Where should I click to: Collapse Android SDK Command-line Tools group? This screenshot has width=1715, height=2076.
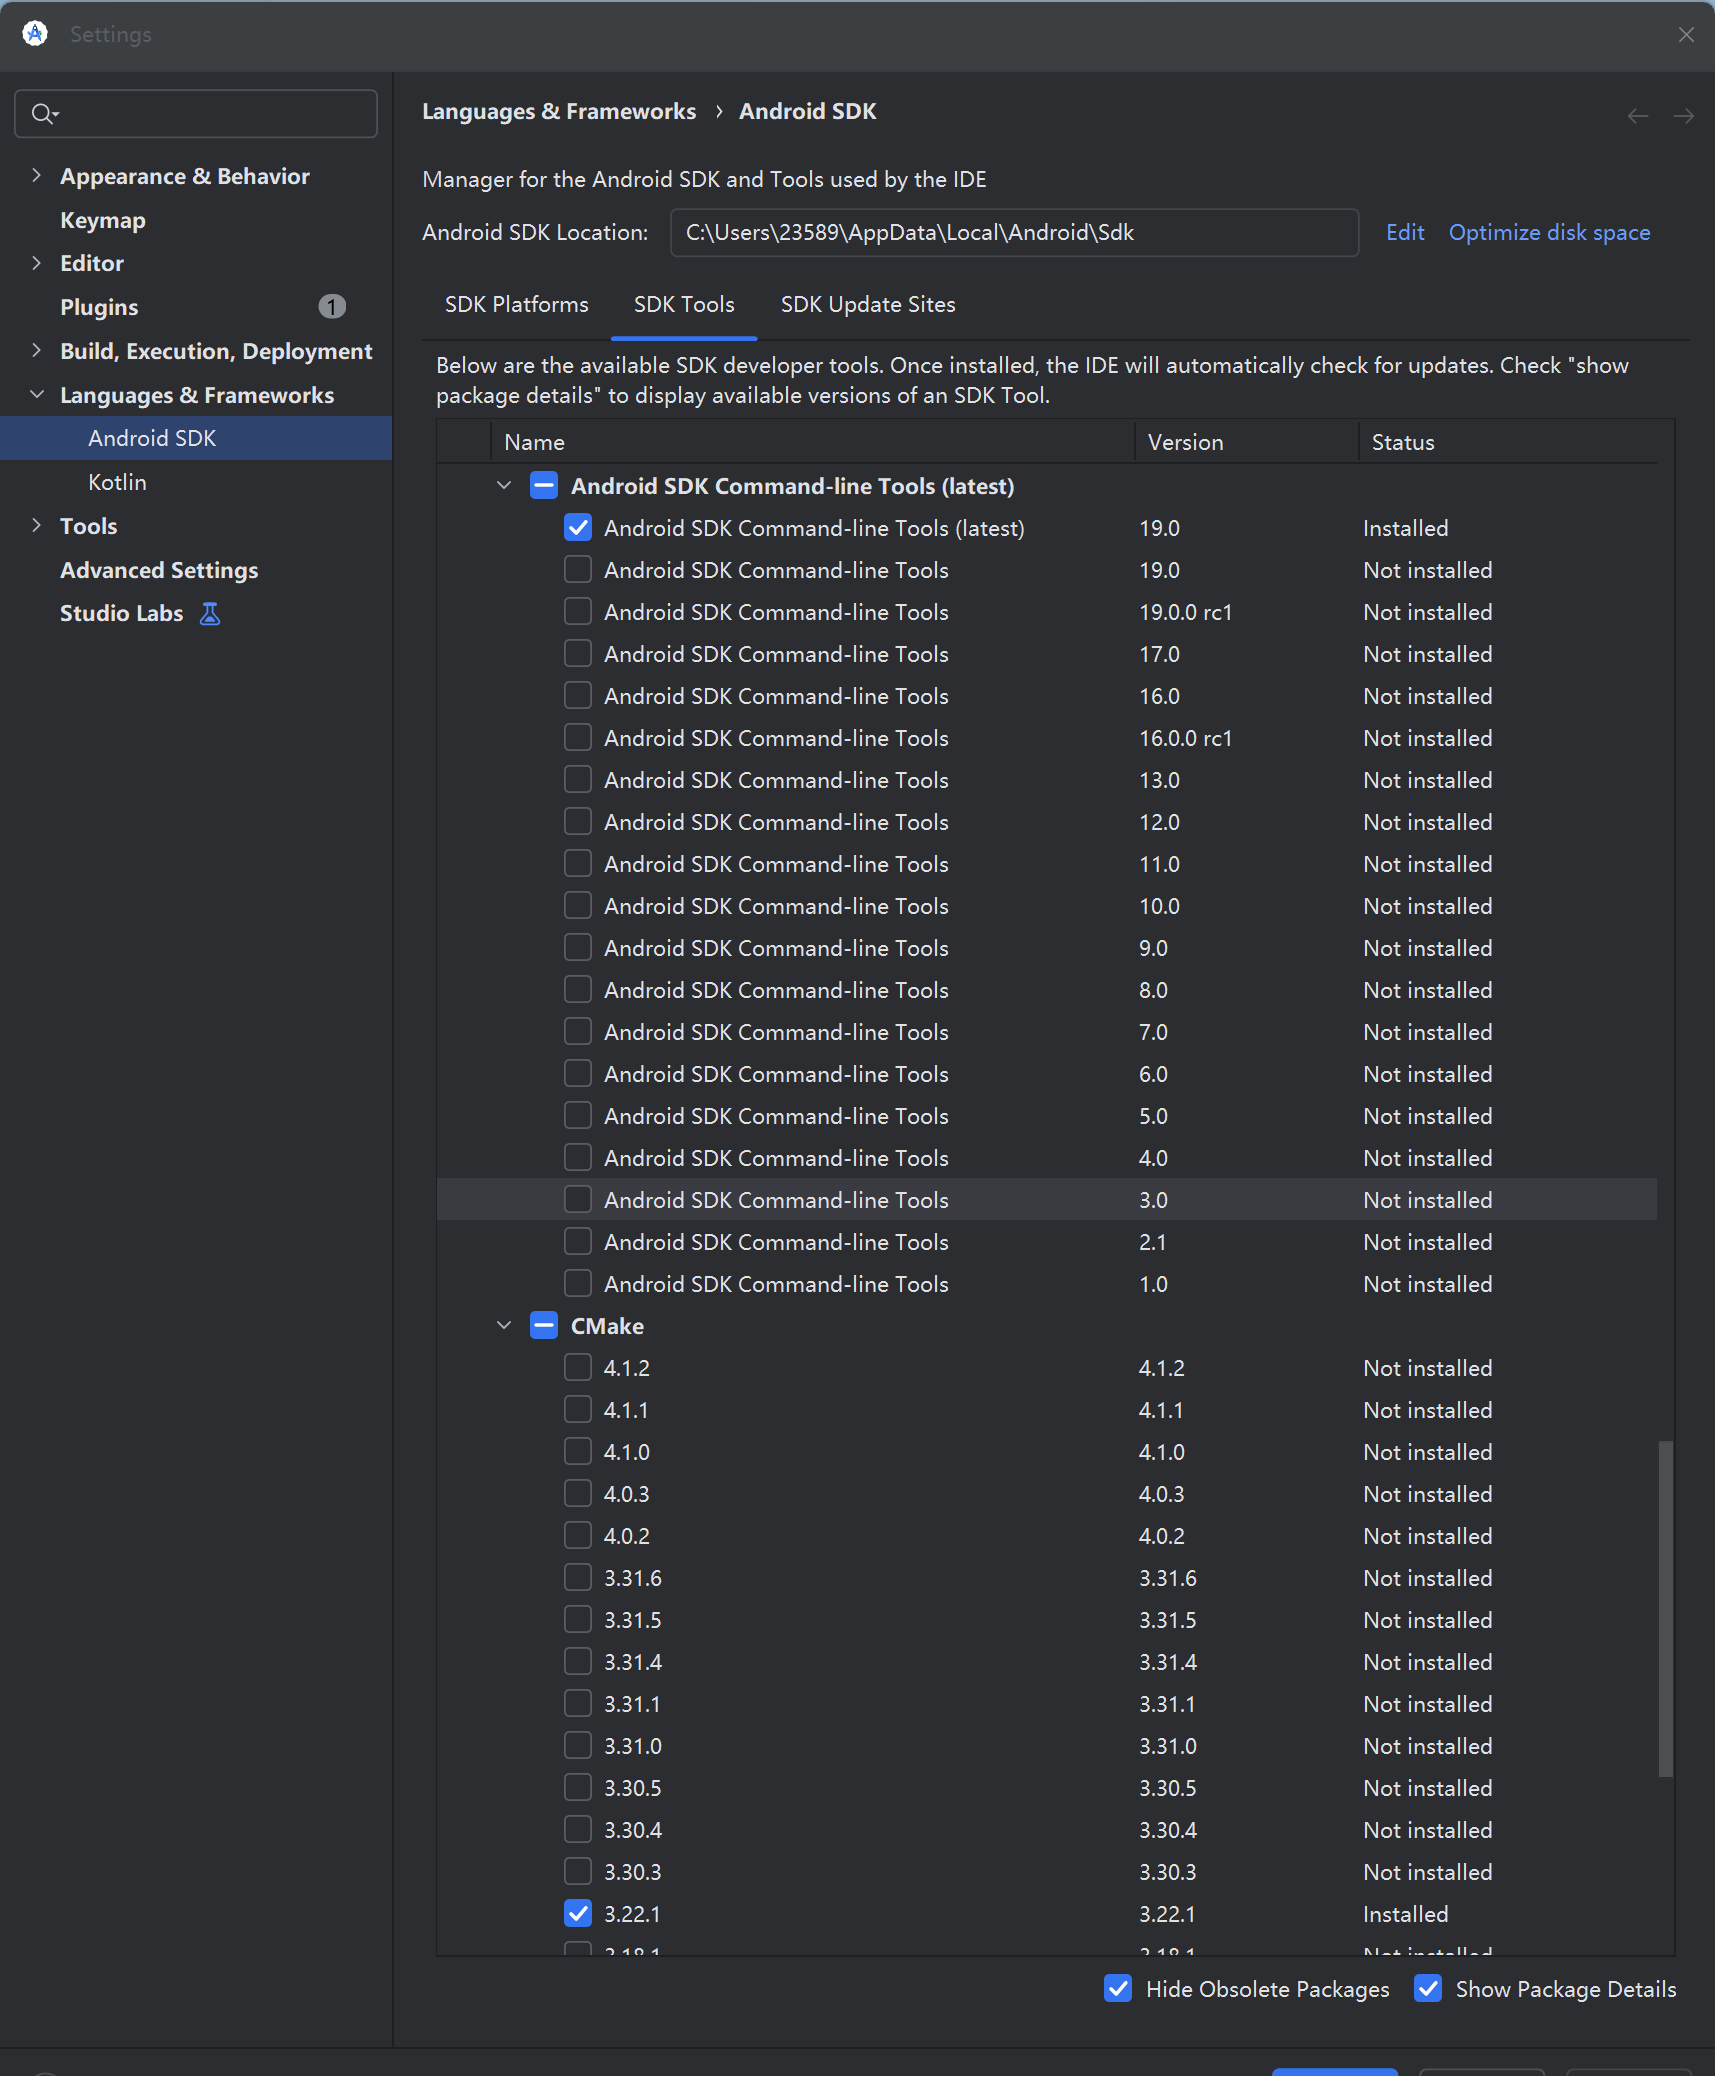[504, 486]
